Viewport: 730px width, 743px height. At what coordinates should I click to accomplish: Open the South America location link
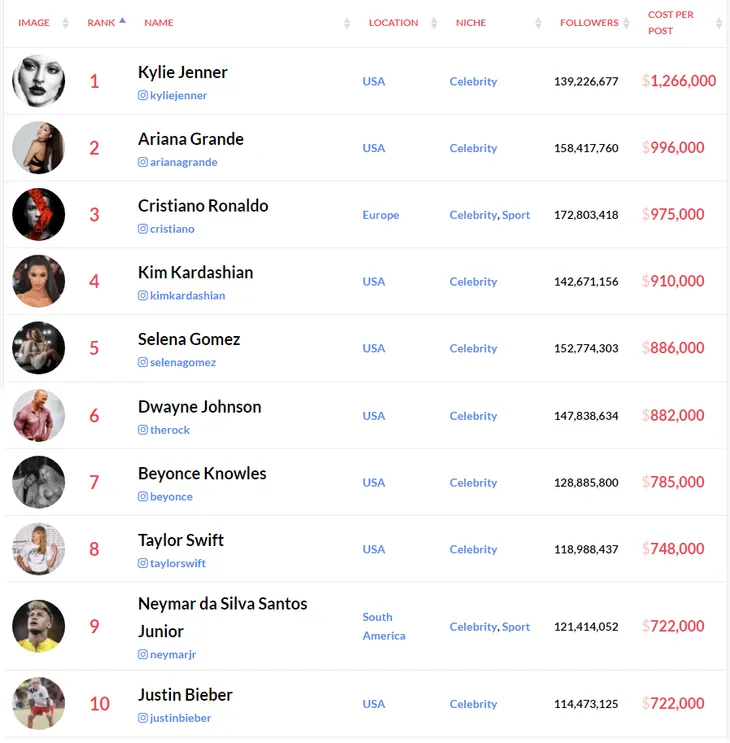(x=384, y=626)
